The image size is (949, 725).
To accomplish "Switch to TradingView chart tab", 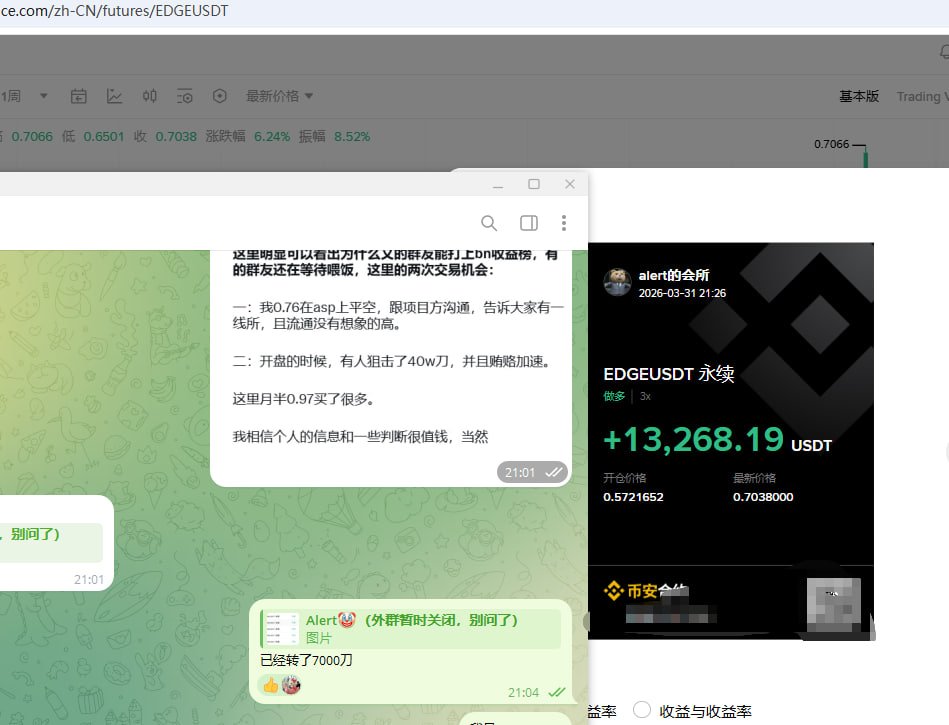I will tap(922, 97).
